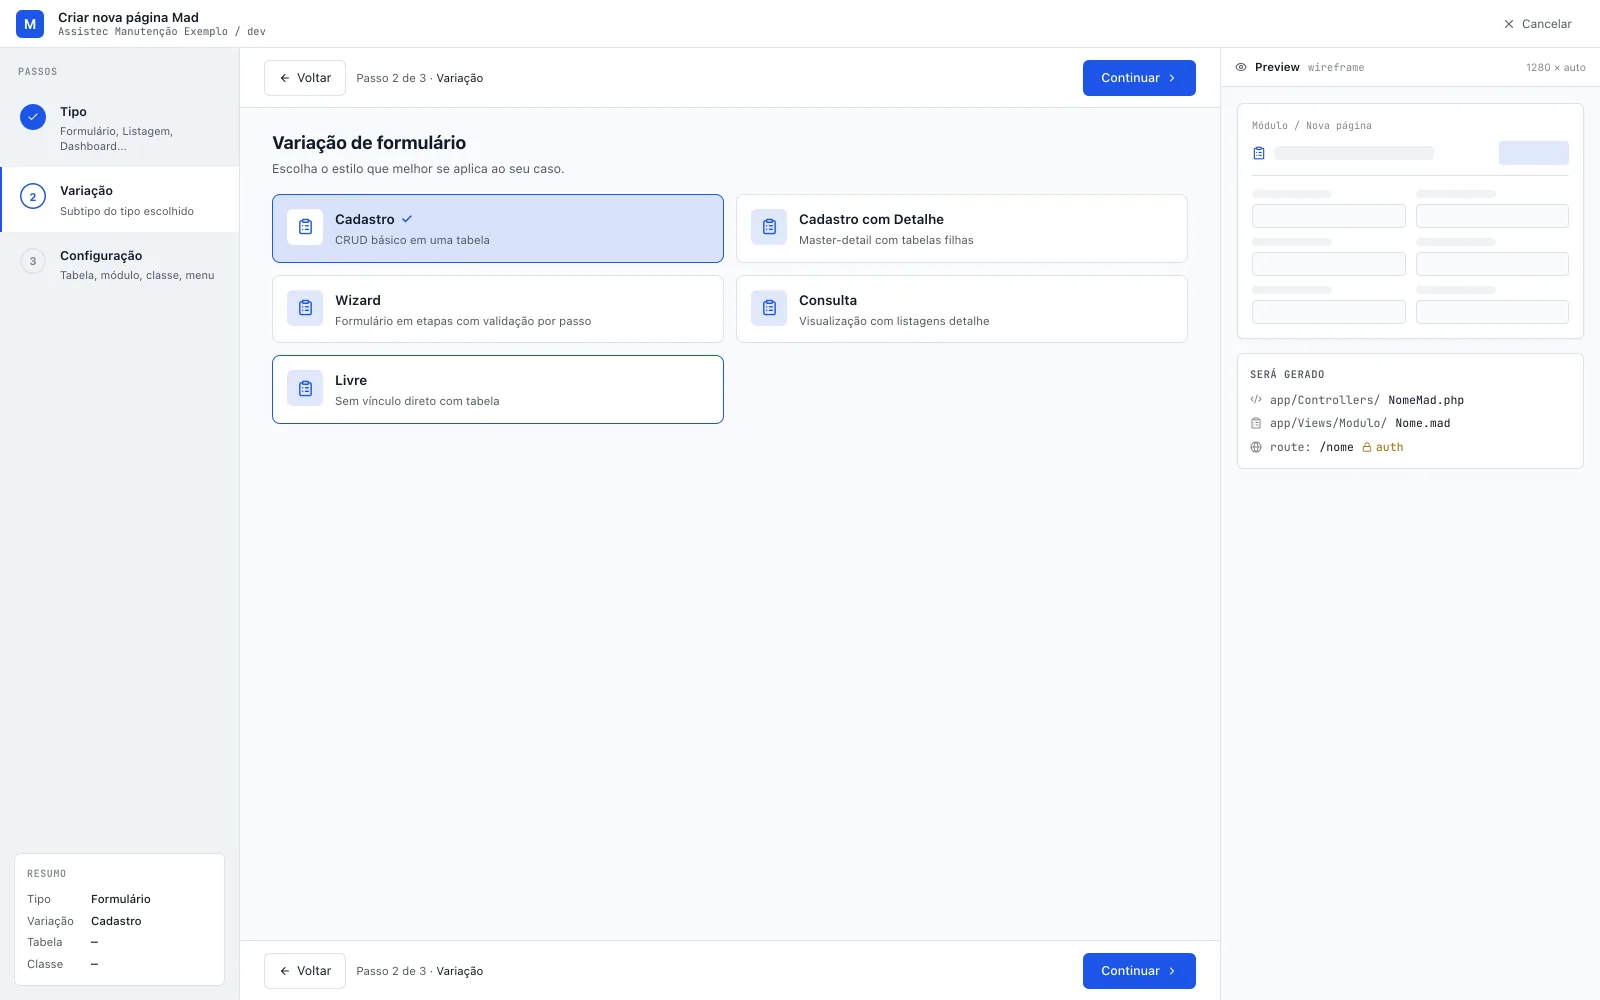Open the Configuração step in sidebar
The width and height of the screenshot is (1600, 1000).
pyautogui.click(x=120, y=265)
